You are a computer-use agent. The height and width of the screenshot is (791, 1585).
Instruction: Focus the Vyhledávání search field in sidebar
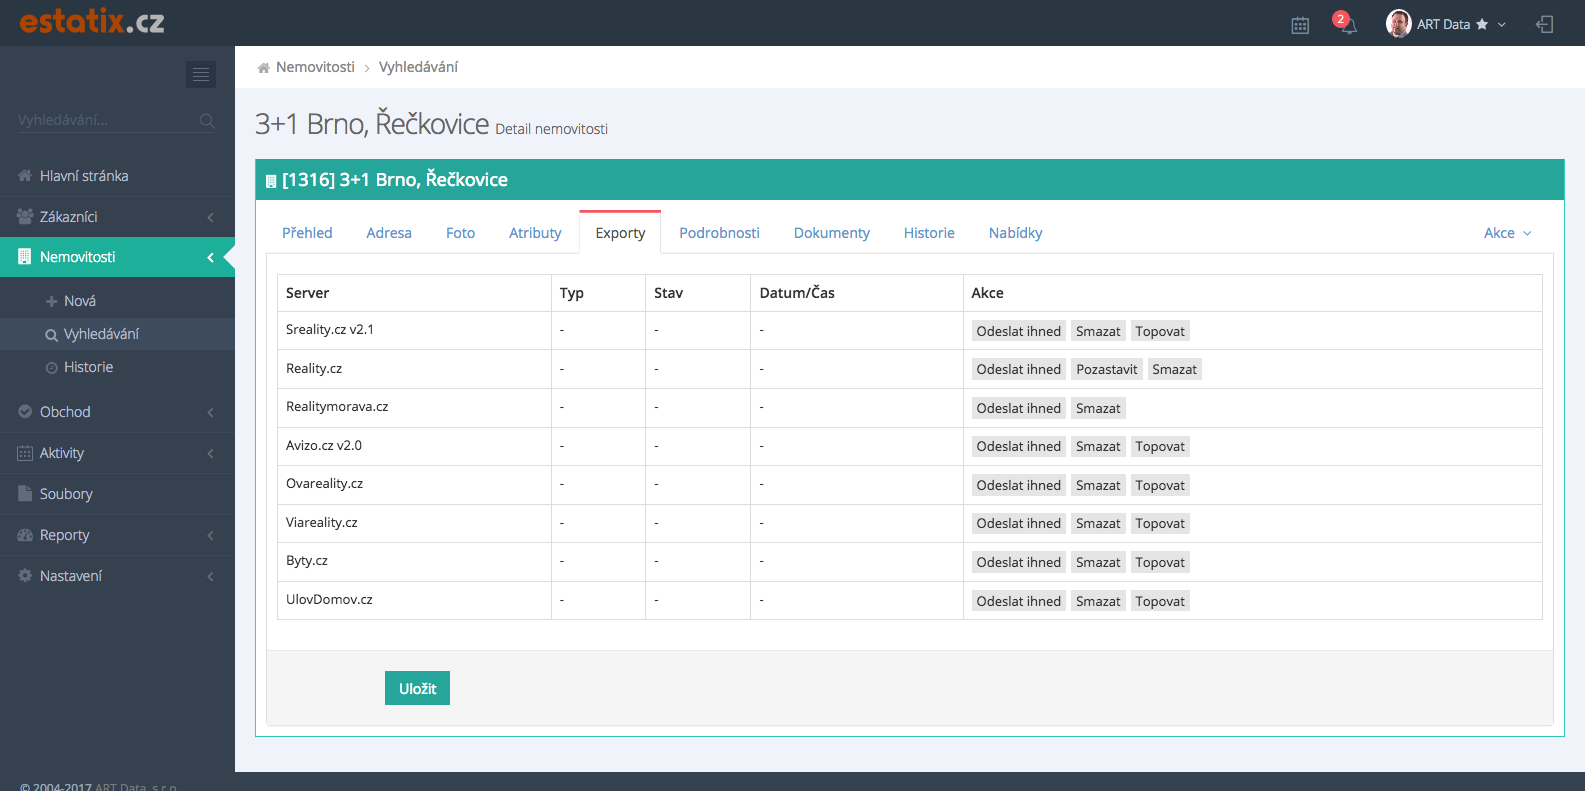107,120
